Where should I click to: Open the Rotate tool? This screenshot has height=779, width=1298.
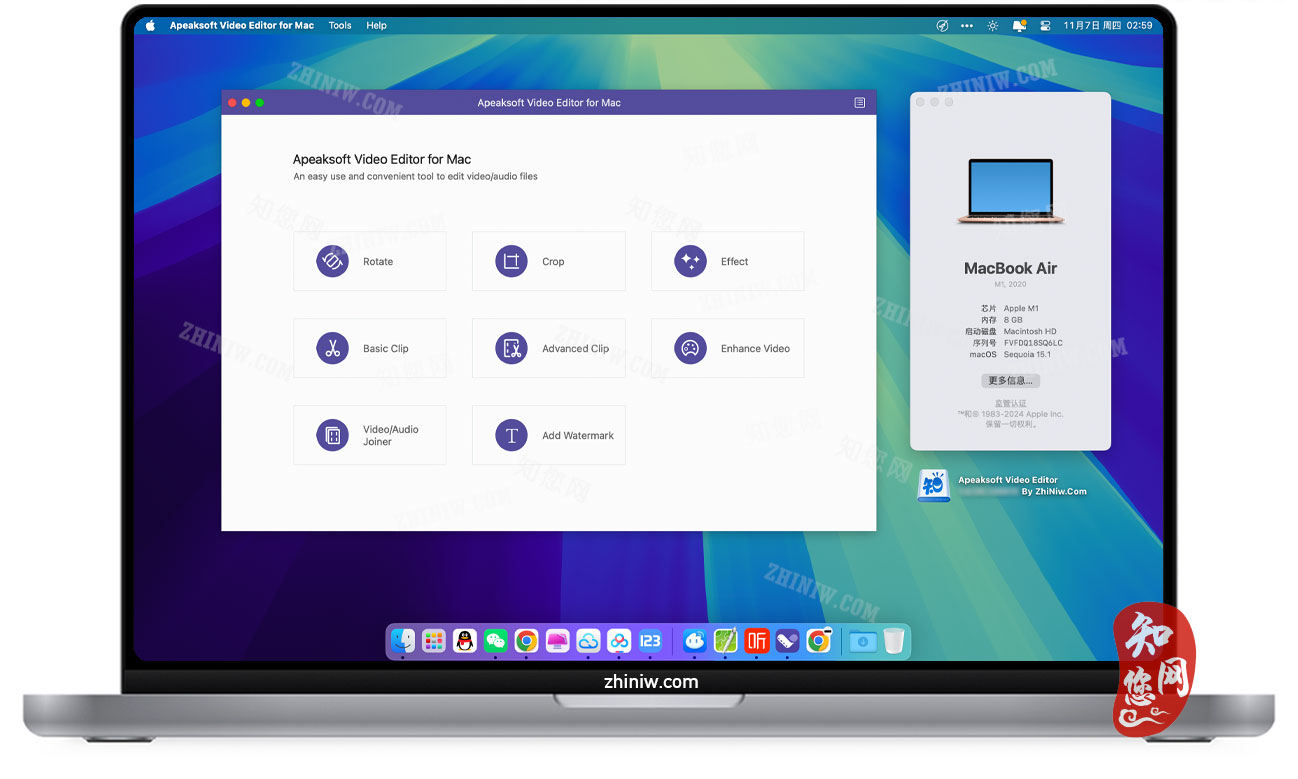click(x=370, y=262)
